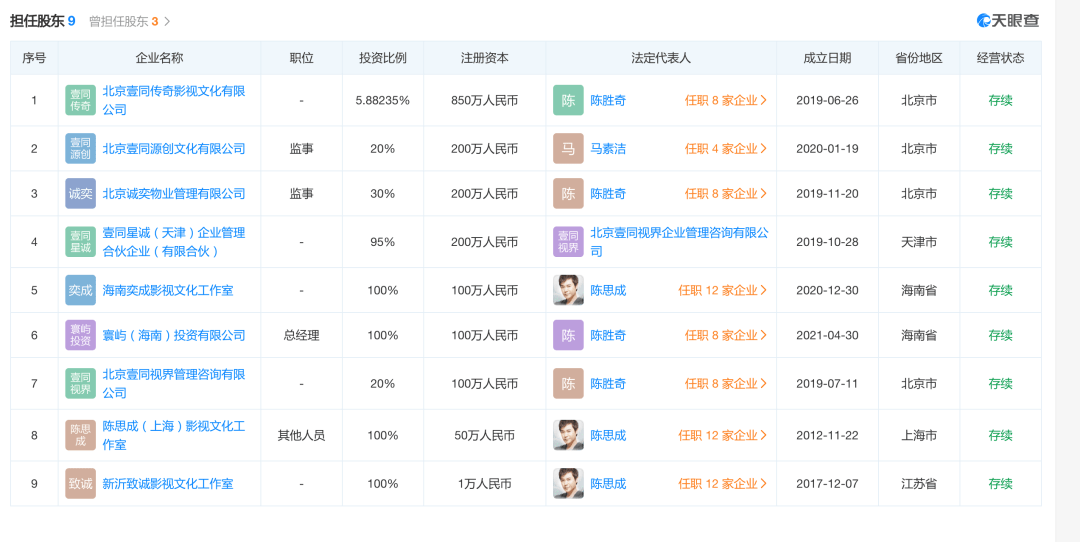Click the 马 avatar badge for 马素洁

[x=568, y=149]
